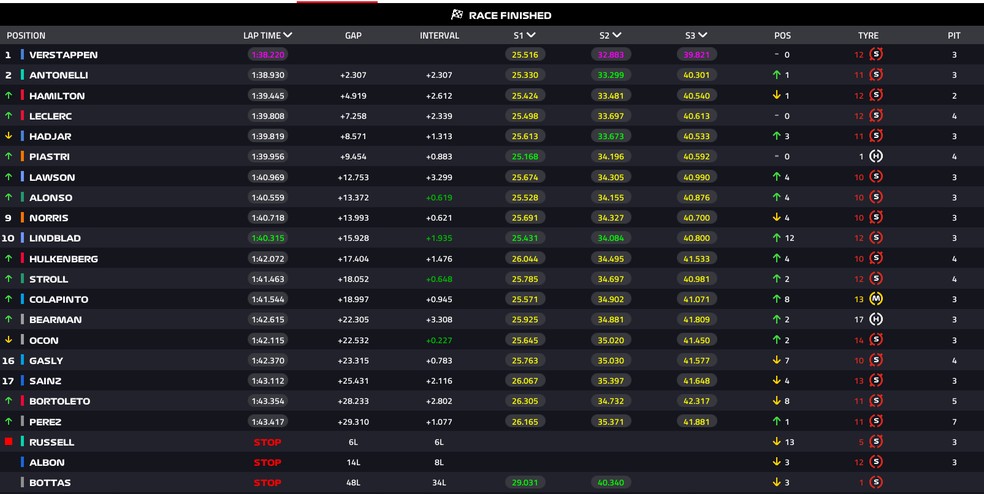Click Russell's red stopped square icon
The image size is (984, 494).
(x=9, y=441)
